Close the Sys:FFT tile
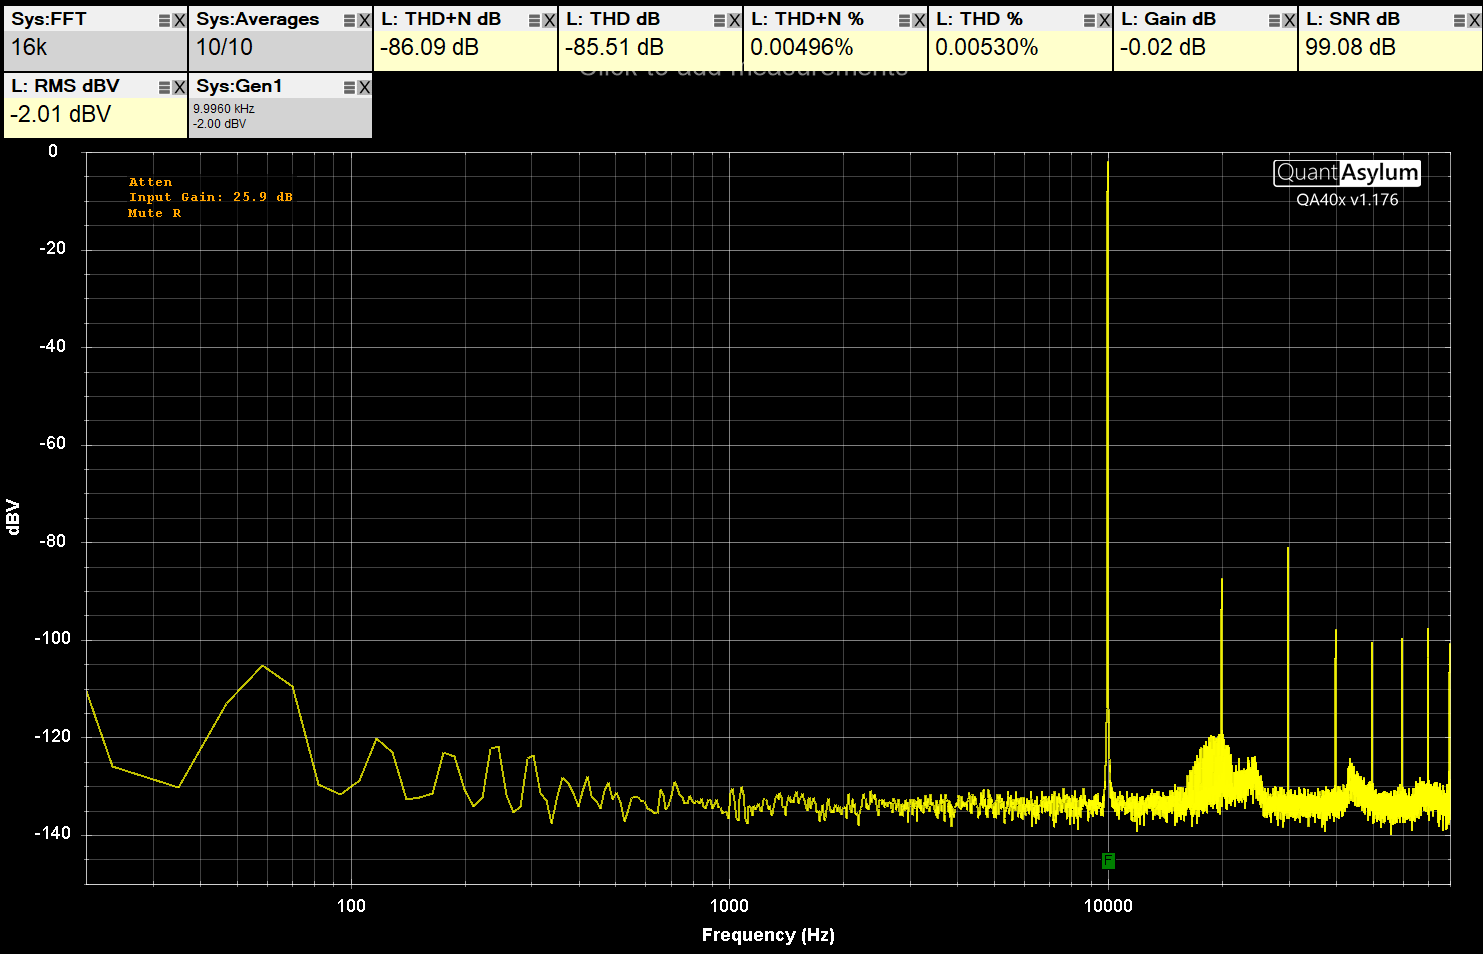The height and width of the screenshot is (954, 1483). pos(179,21)
